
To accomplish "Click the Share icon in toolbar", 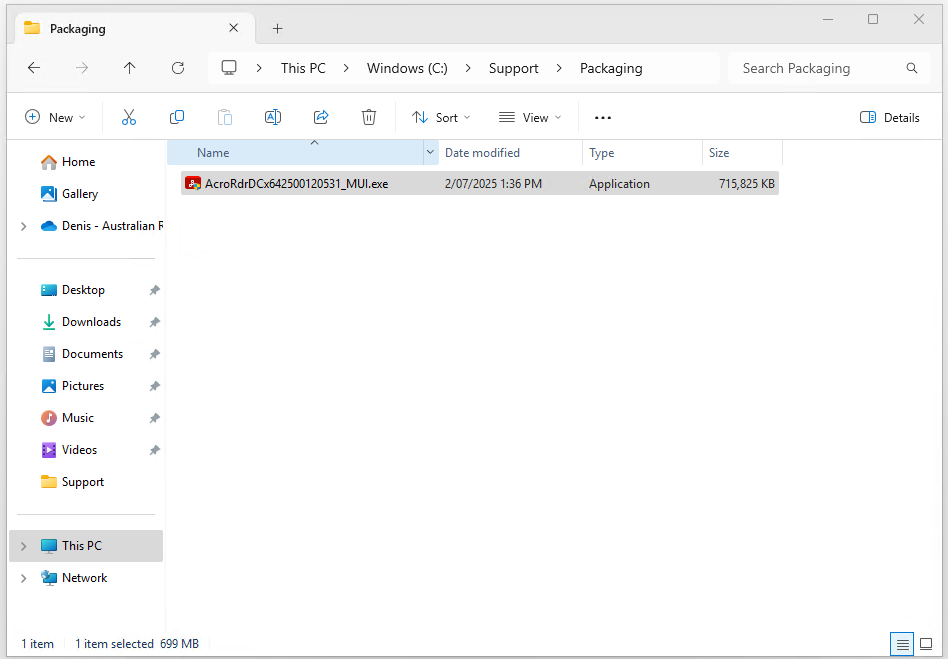I will (x=321, y=118).
